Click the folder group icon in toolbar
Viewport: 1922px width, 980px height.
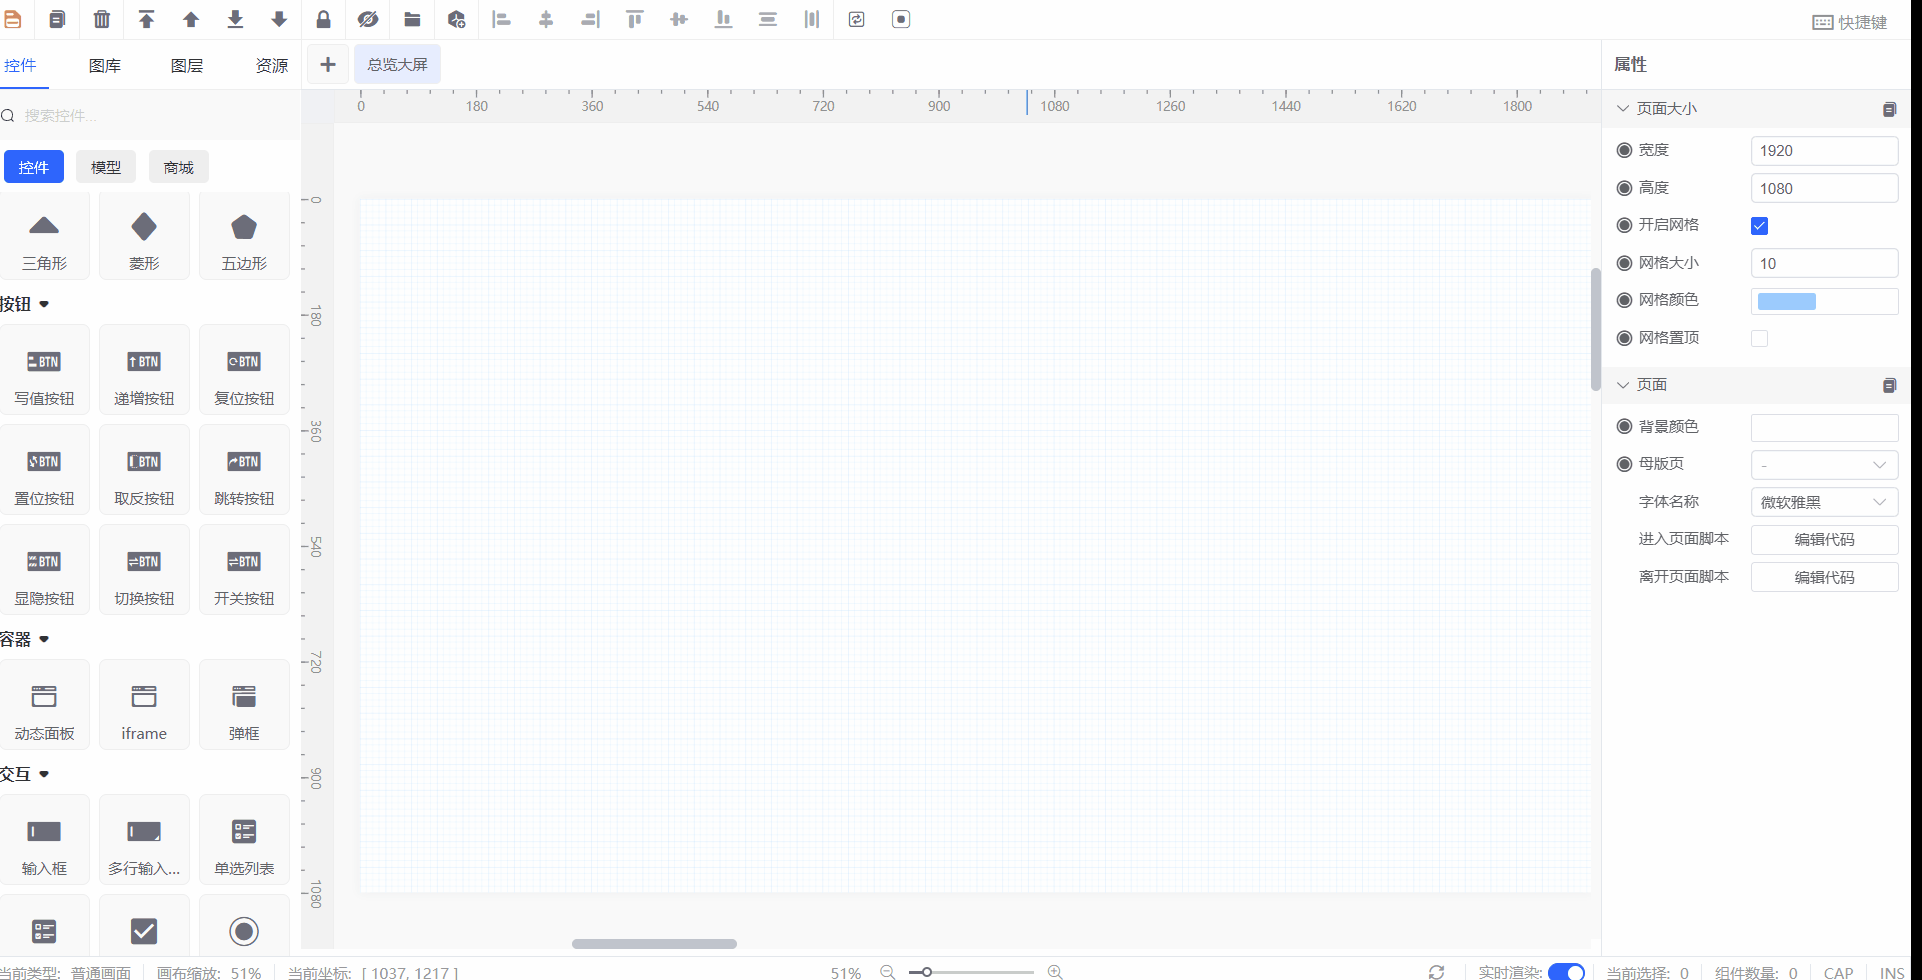(412, 19)
